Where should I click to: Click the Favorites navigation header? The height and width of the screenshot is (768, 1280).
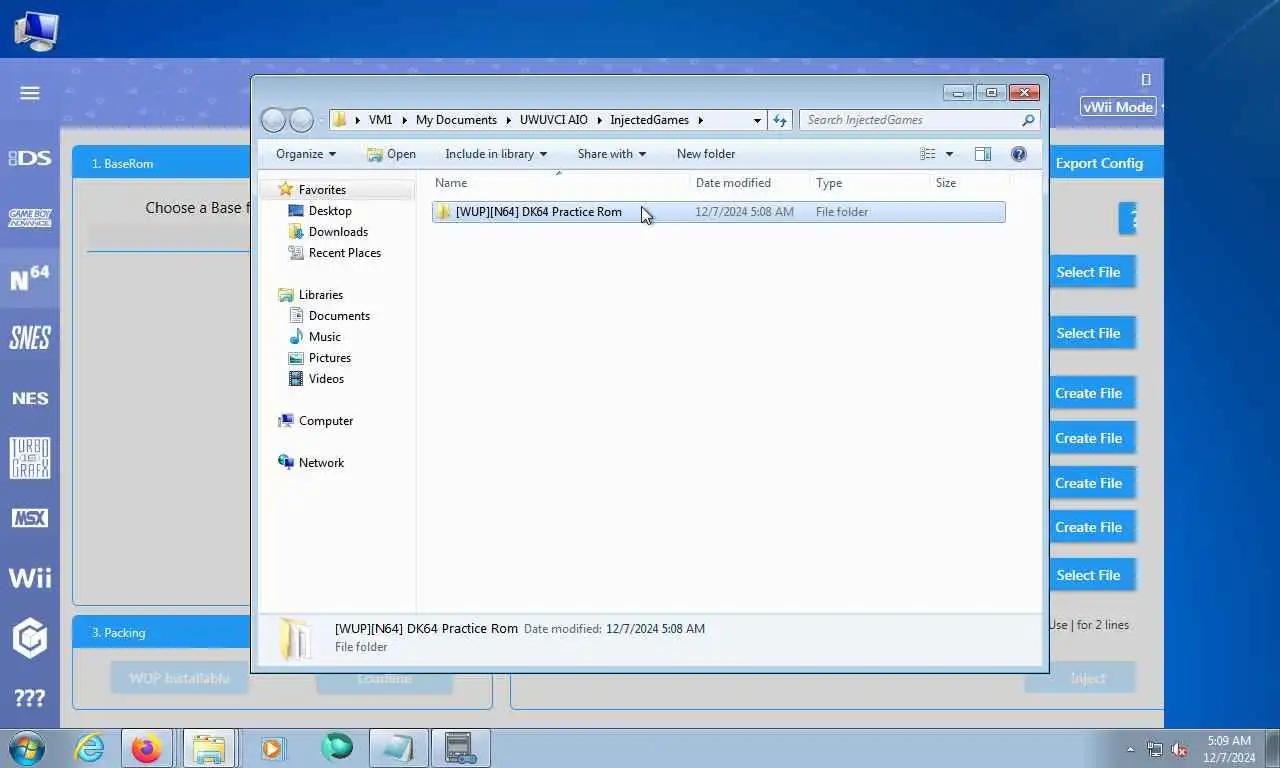[x=322, y=190]
